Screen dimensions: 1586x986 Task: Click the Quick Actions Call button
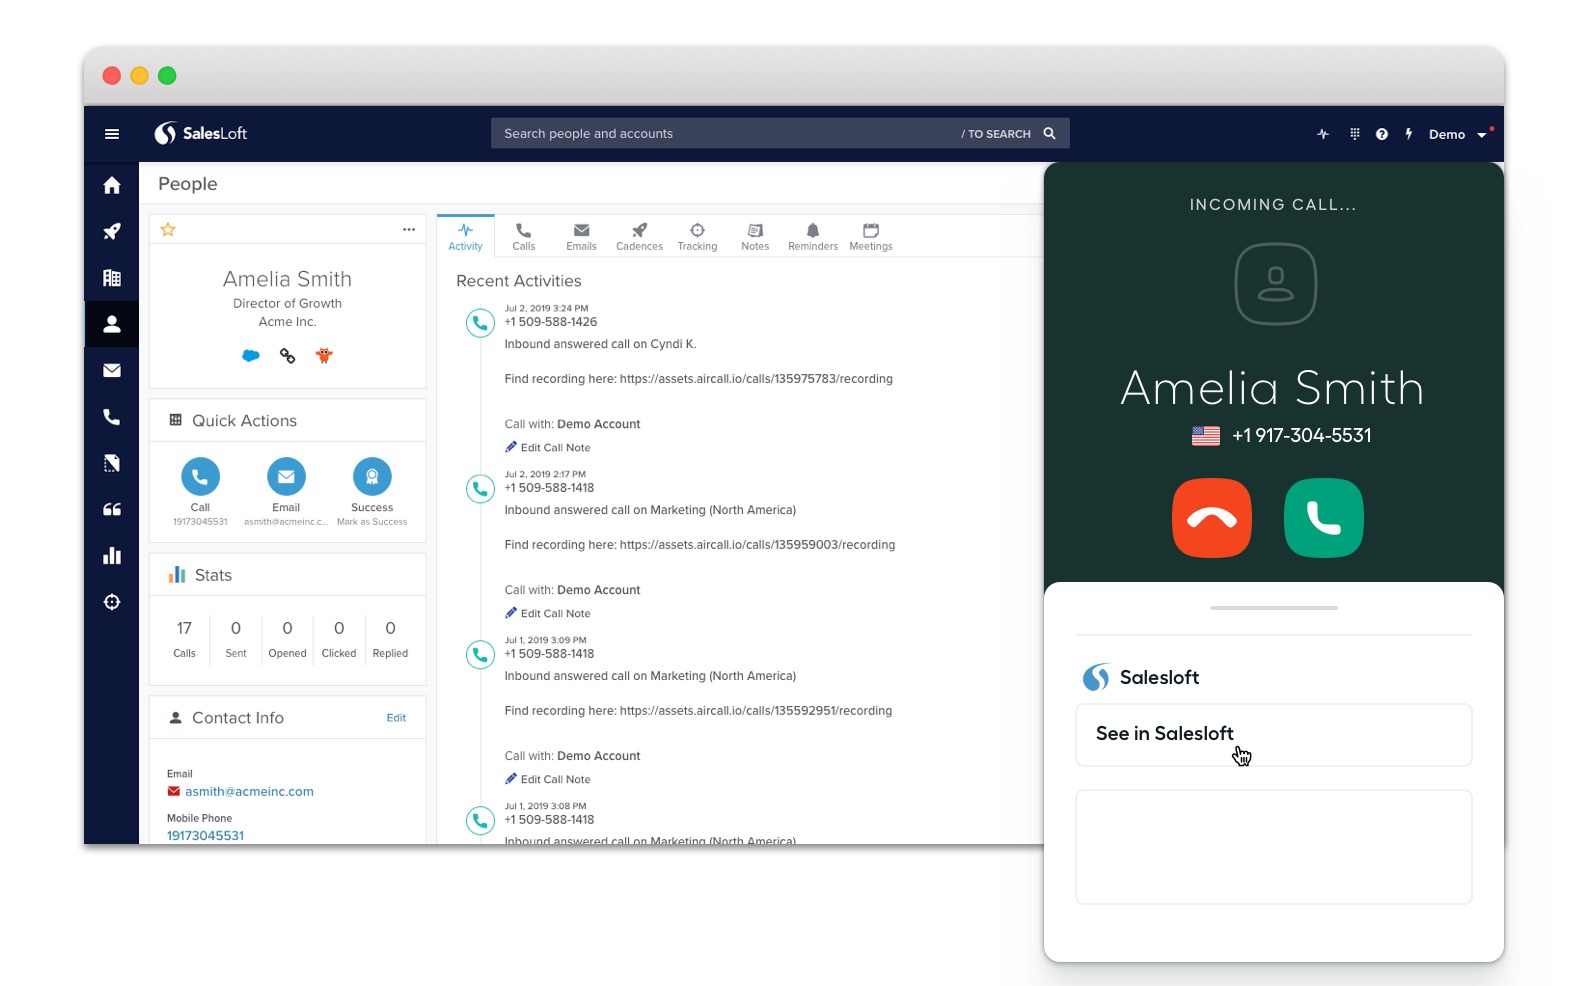pos(200,477)
